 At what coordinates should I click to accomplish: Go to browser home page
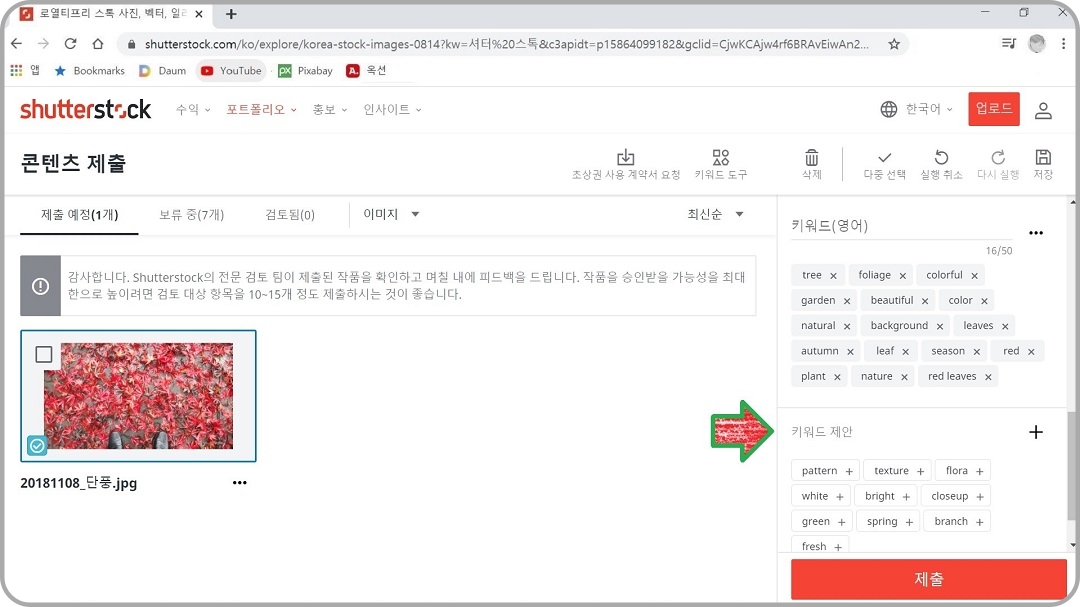[x=98, y=44]
